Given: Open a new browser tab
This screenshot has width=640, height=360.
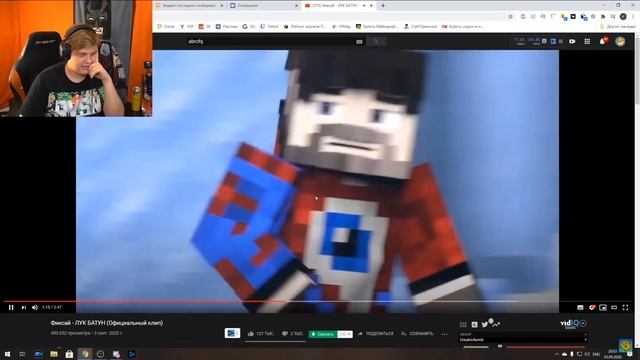Looking at the screenshot, I should (x=383, y=6).
